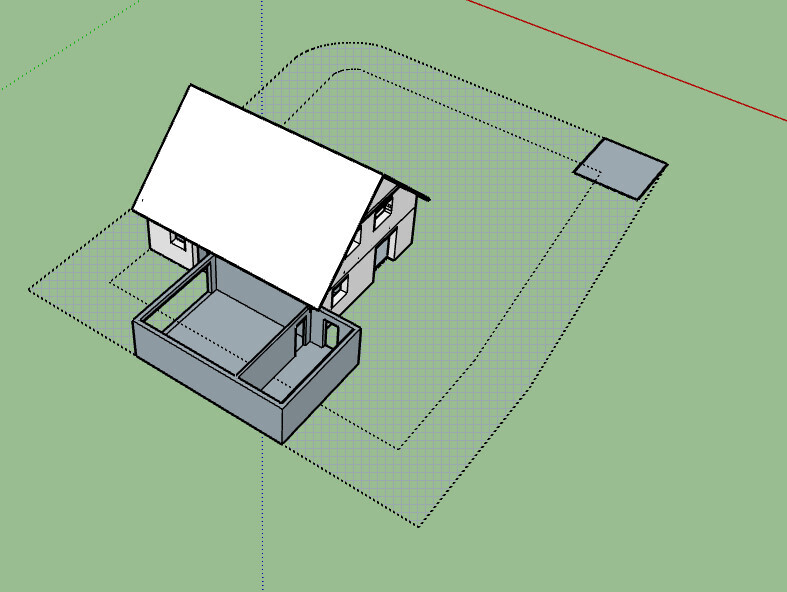Click the small gray square near the red axis

pos(620,167)
